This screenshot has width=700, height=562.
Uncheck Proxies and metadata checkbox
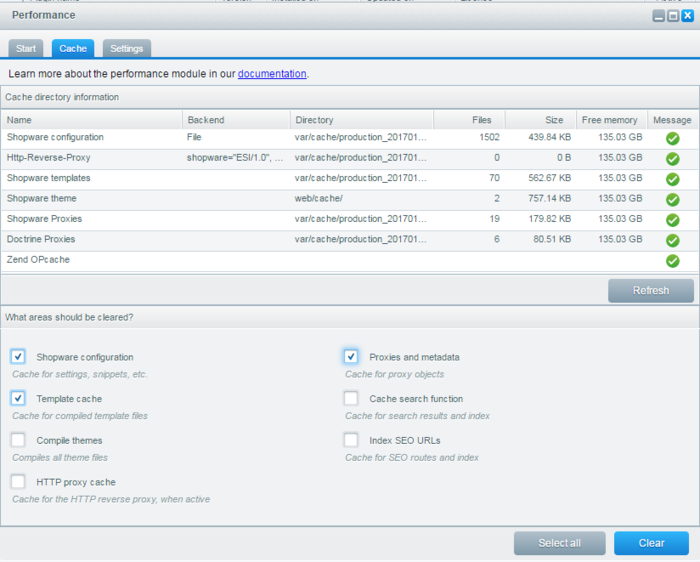tap(351, 357)
